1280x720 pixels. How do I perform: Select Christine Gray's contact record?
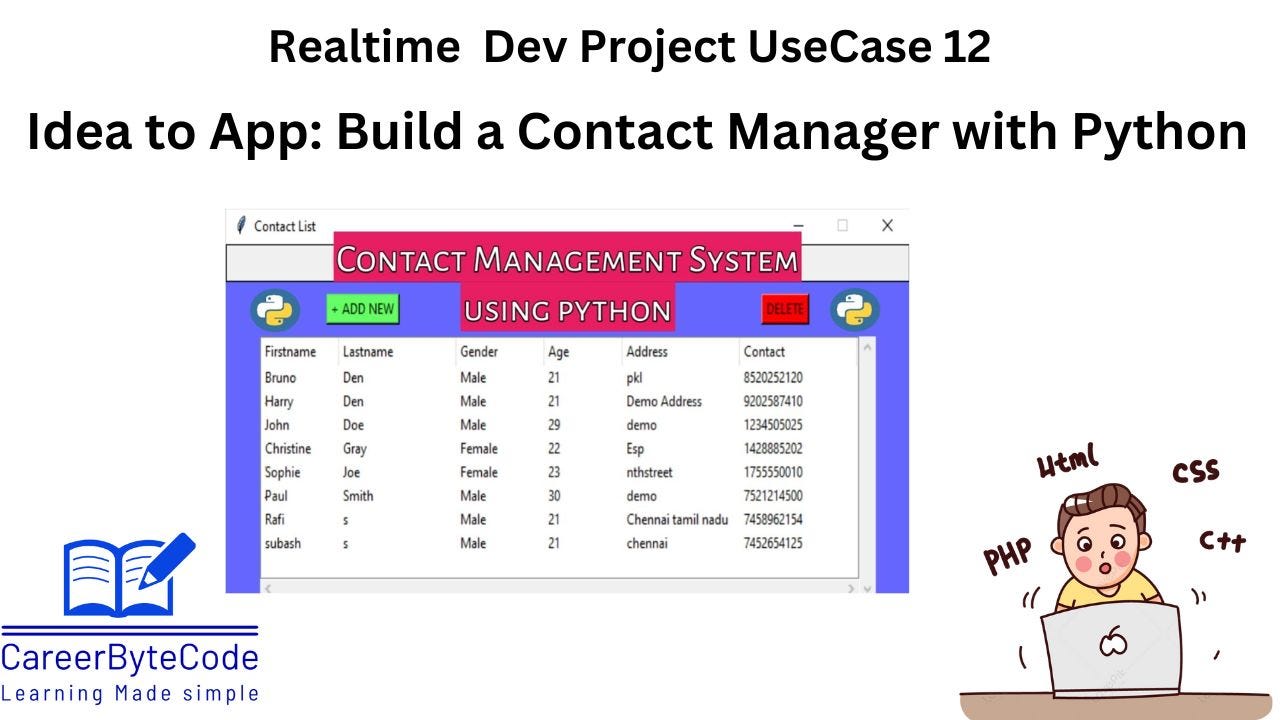(x=450, y=448)
